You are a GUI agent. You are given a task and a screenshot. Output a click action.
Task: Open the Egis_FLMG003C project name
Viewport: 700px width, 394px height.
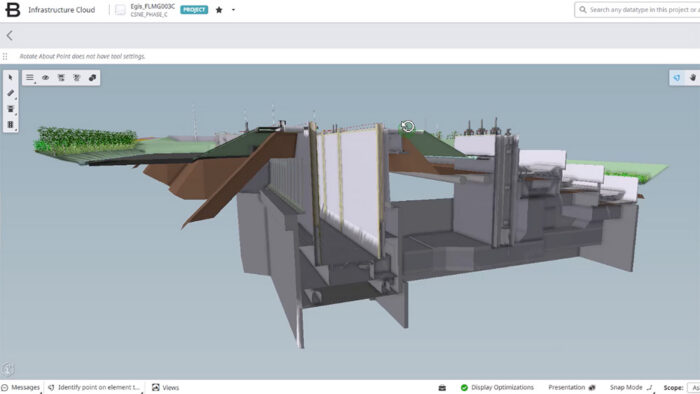pos(152,6)
